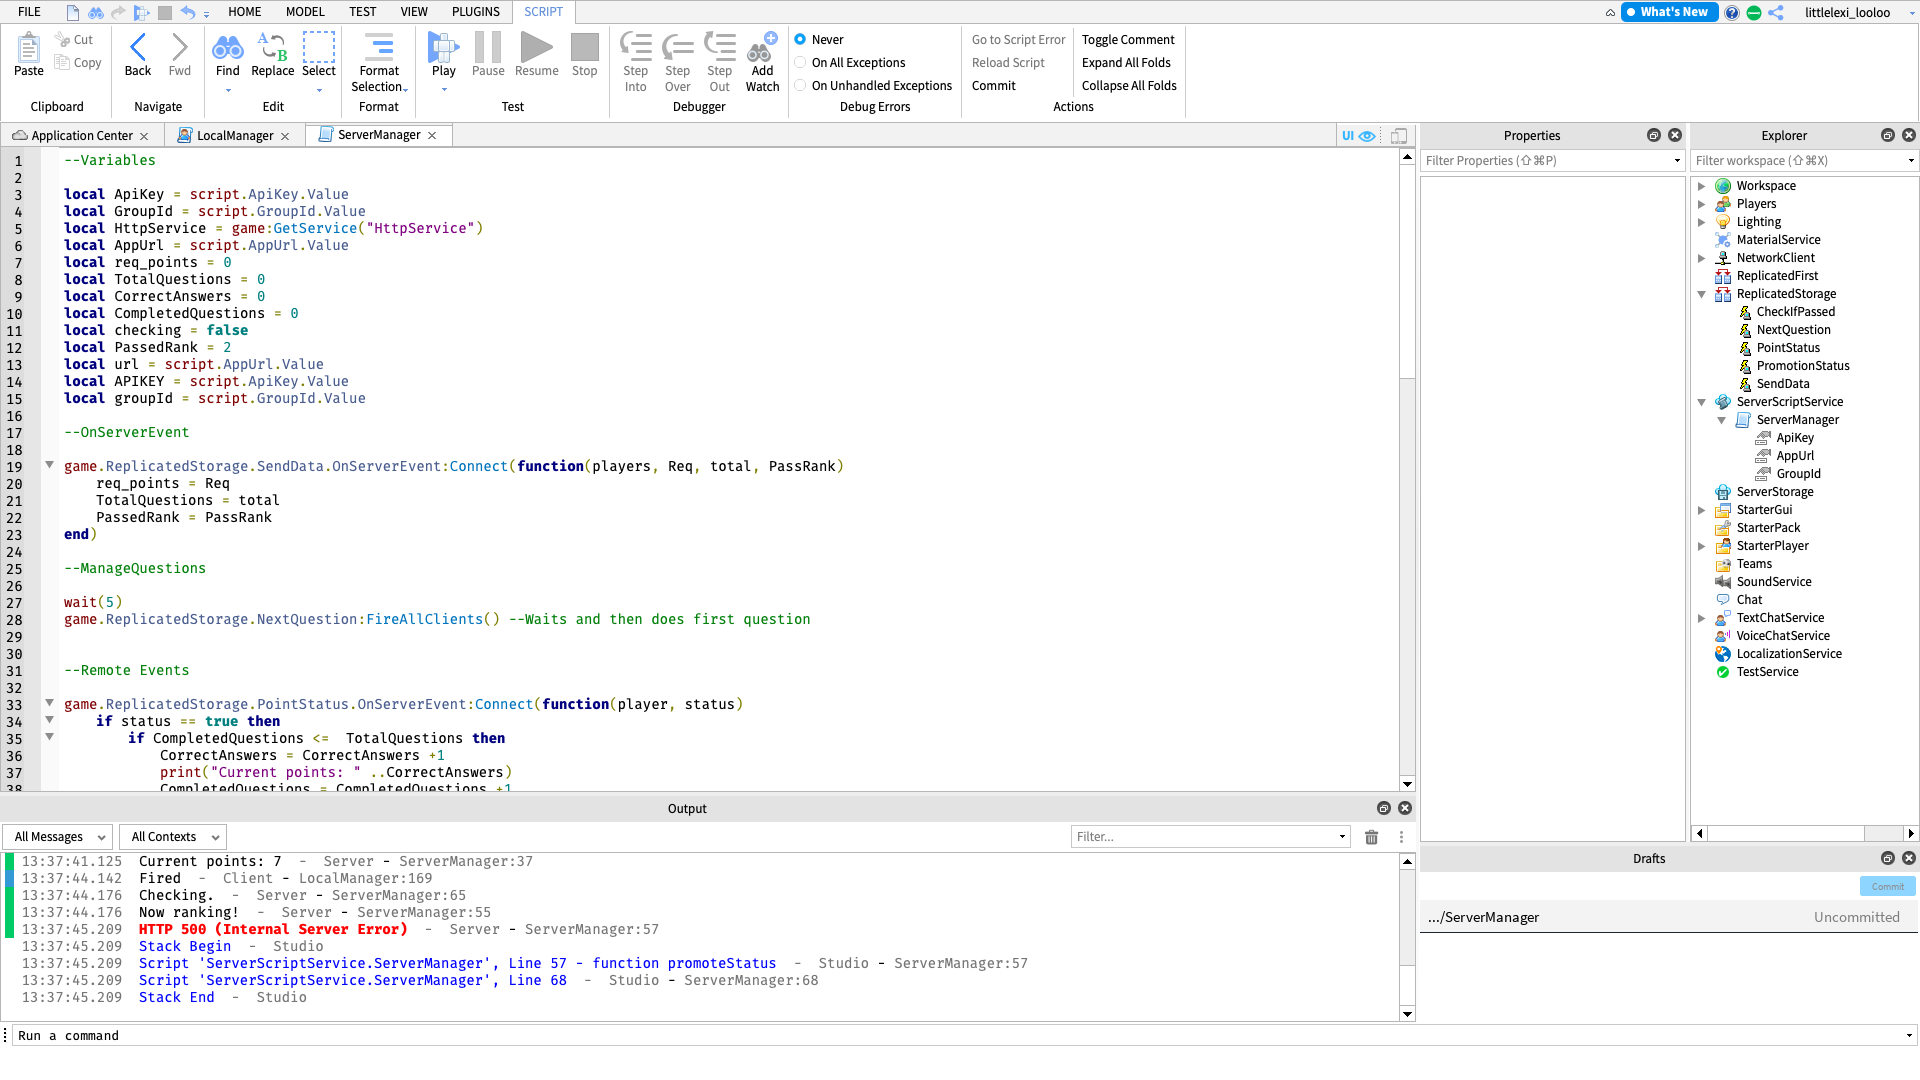Expand the StarterGui node

pyautogui.click(x=1701, y=510)
